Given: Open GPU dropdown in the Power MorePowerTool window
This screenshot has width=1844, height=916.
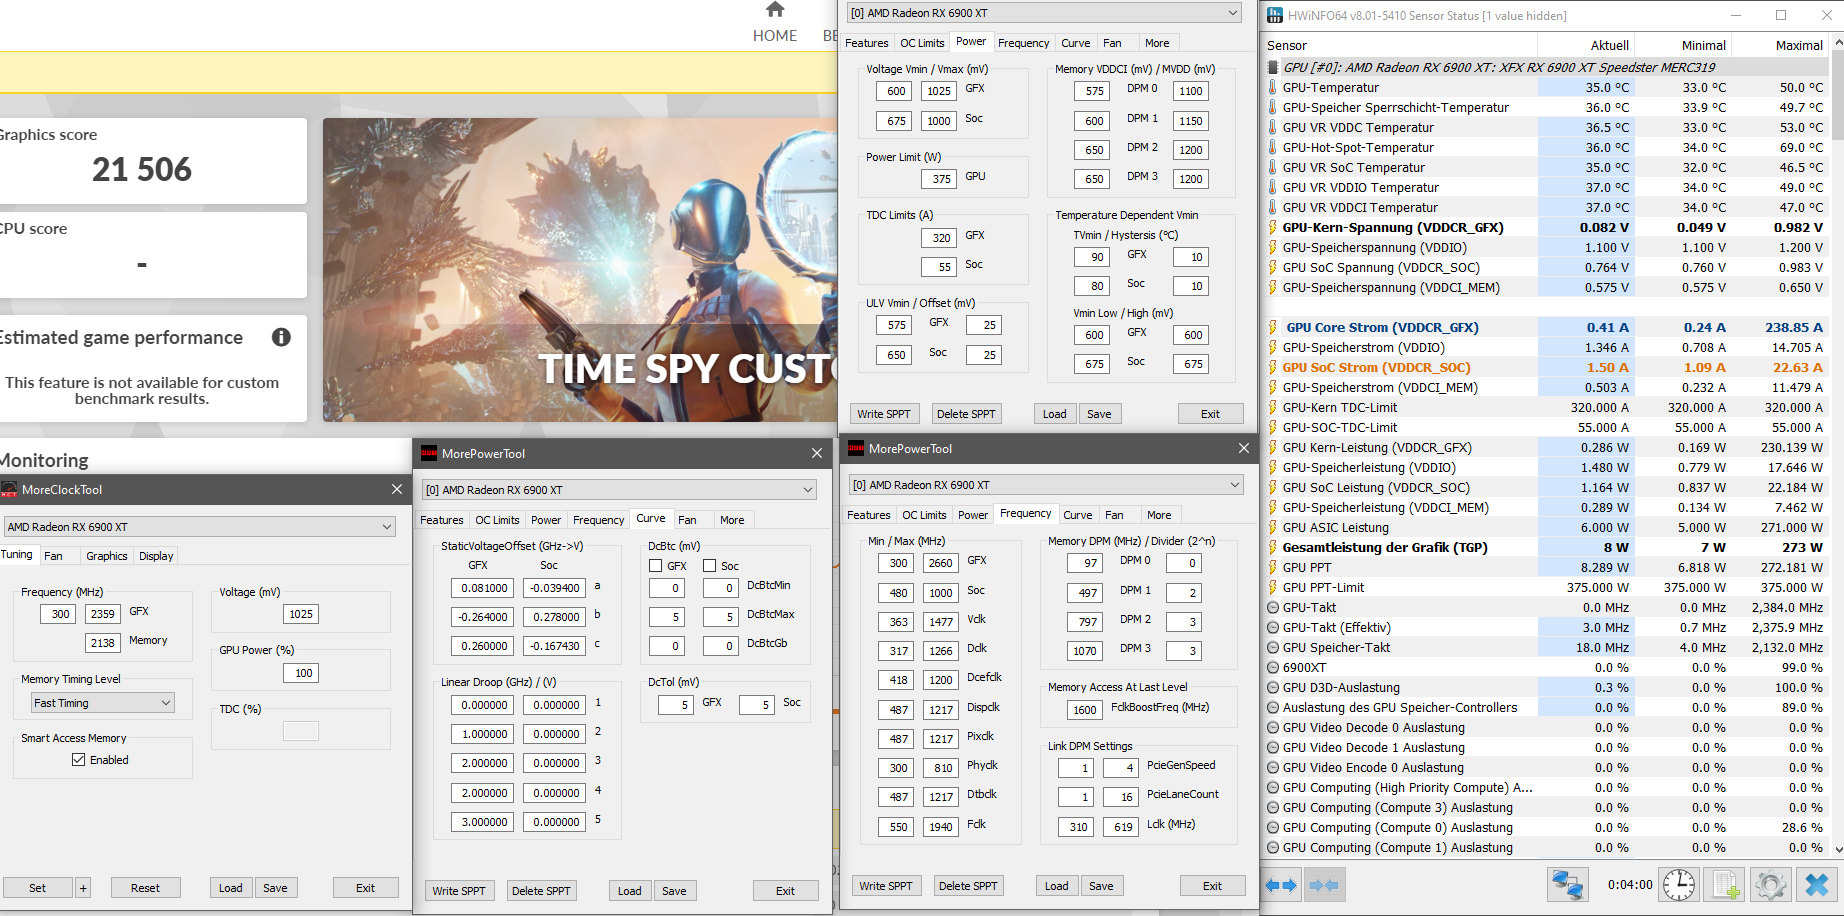Looking at the screenshot, I should 1044,13.
